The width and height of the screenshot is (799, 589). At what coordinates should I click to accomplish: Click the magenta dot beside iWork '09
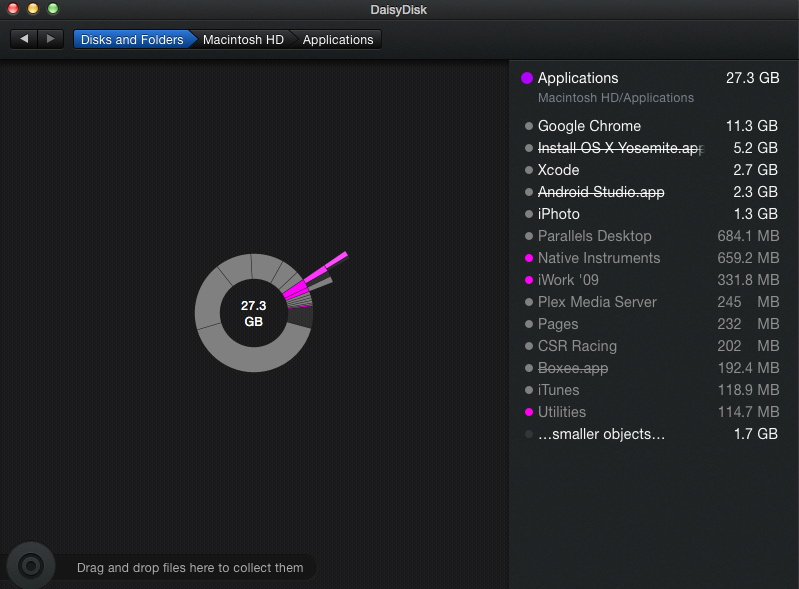click(x=529, y=280)
